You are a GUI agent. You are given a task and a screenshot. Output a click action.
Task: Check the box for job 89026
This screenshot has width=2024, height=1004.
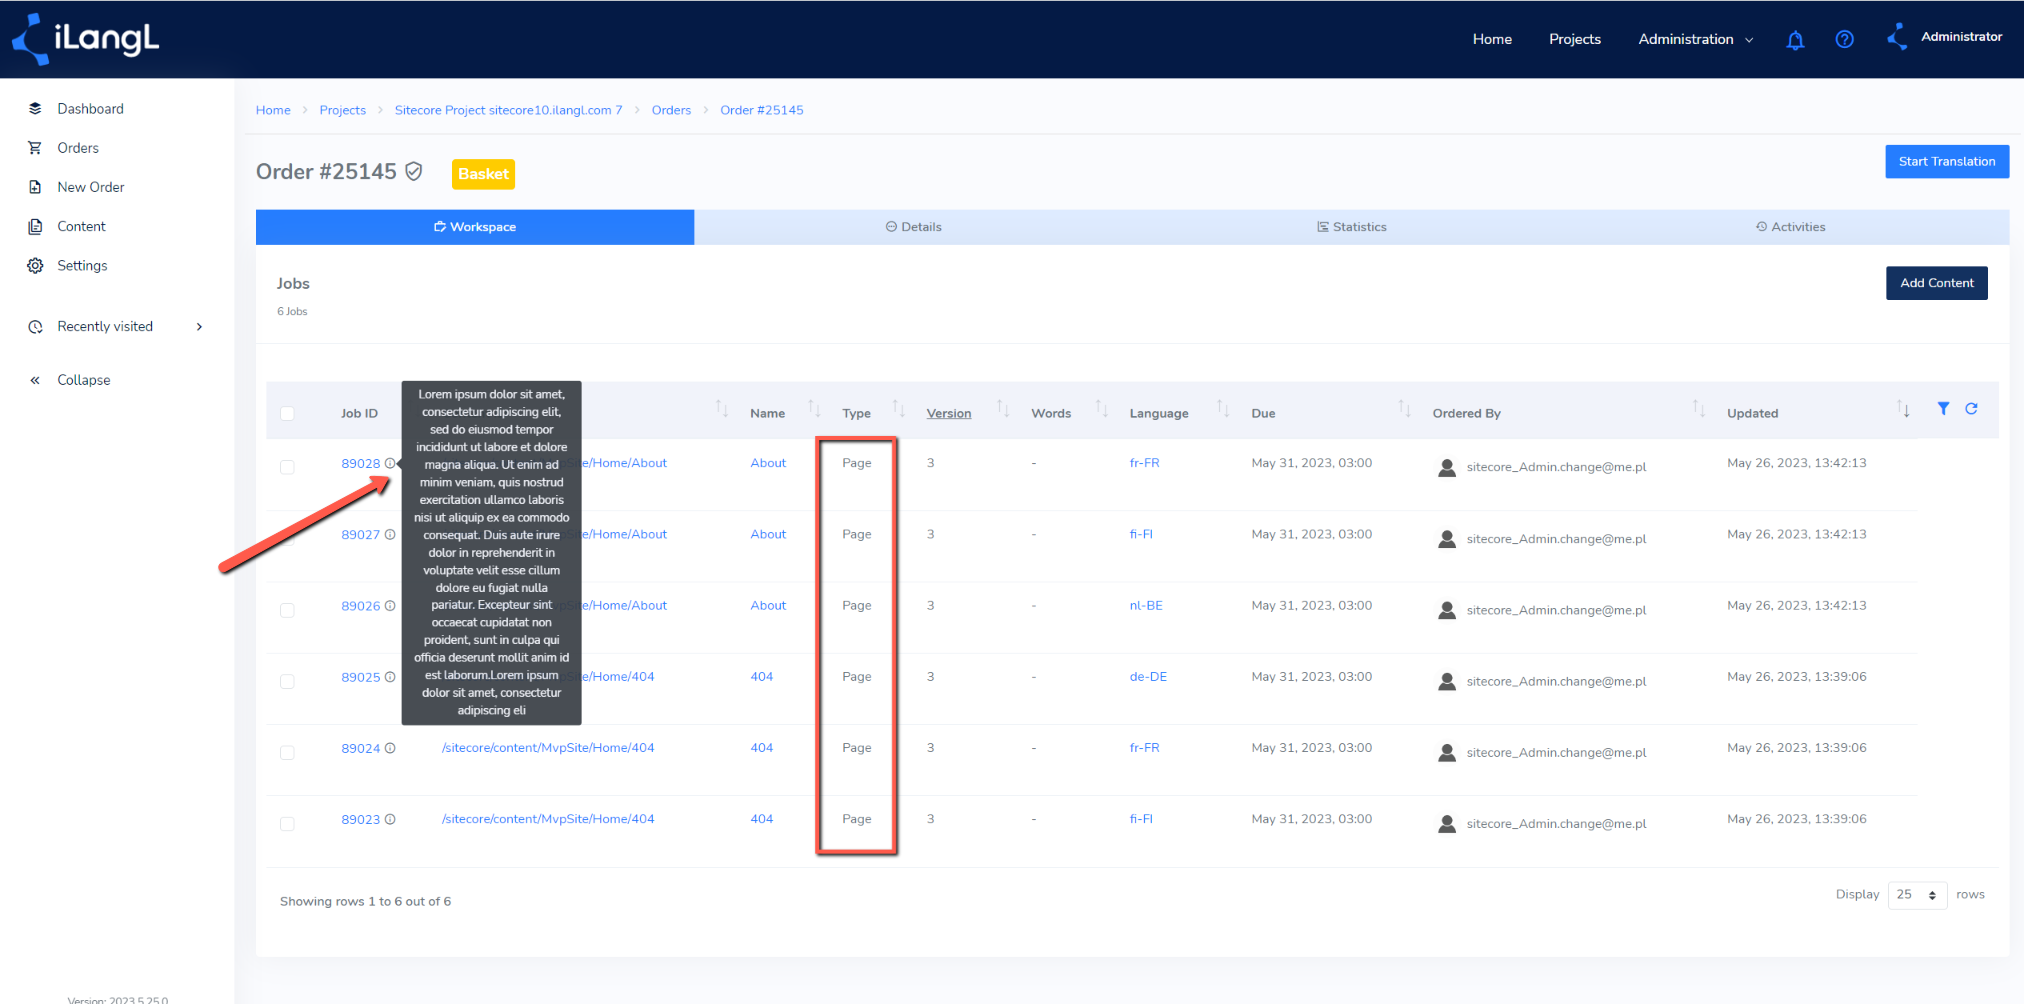(287, 610)
